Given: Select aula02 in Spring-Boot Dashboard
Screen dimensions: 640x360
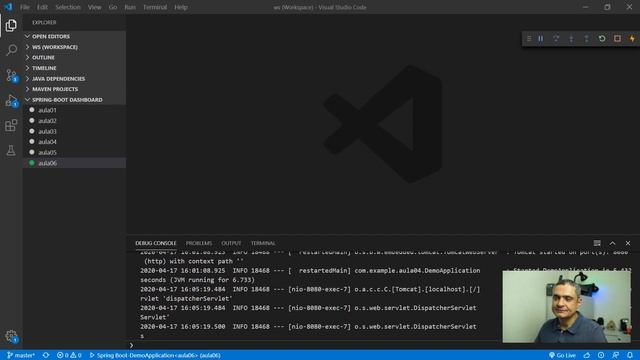Looking at the screenshot, I should point(74,121).
